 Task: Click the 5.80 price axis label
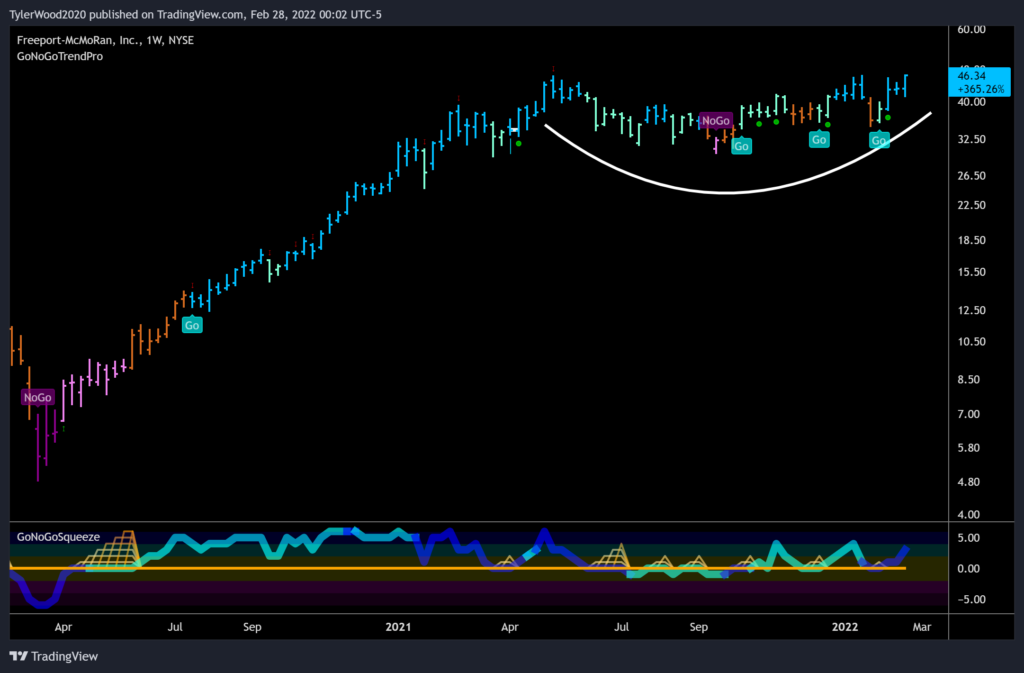968,448
